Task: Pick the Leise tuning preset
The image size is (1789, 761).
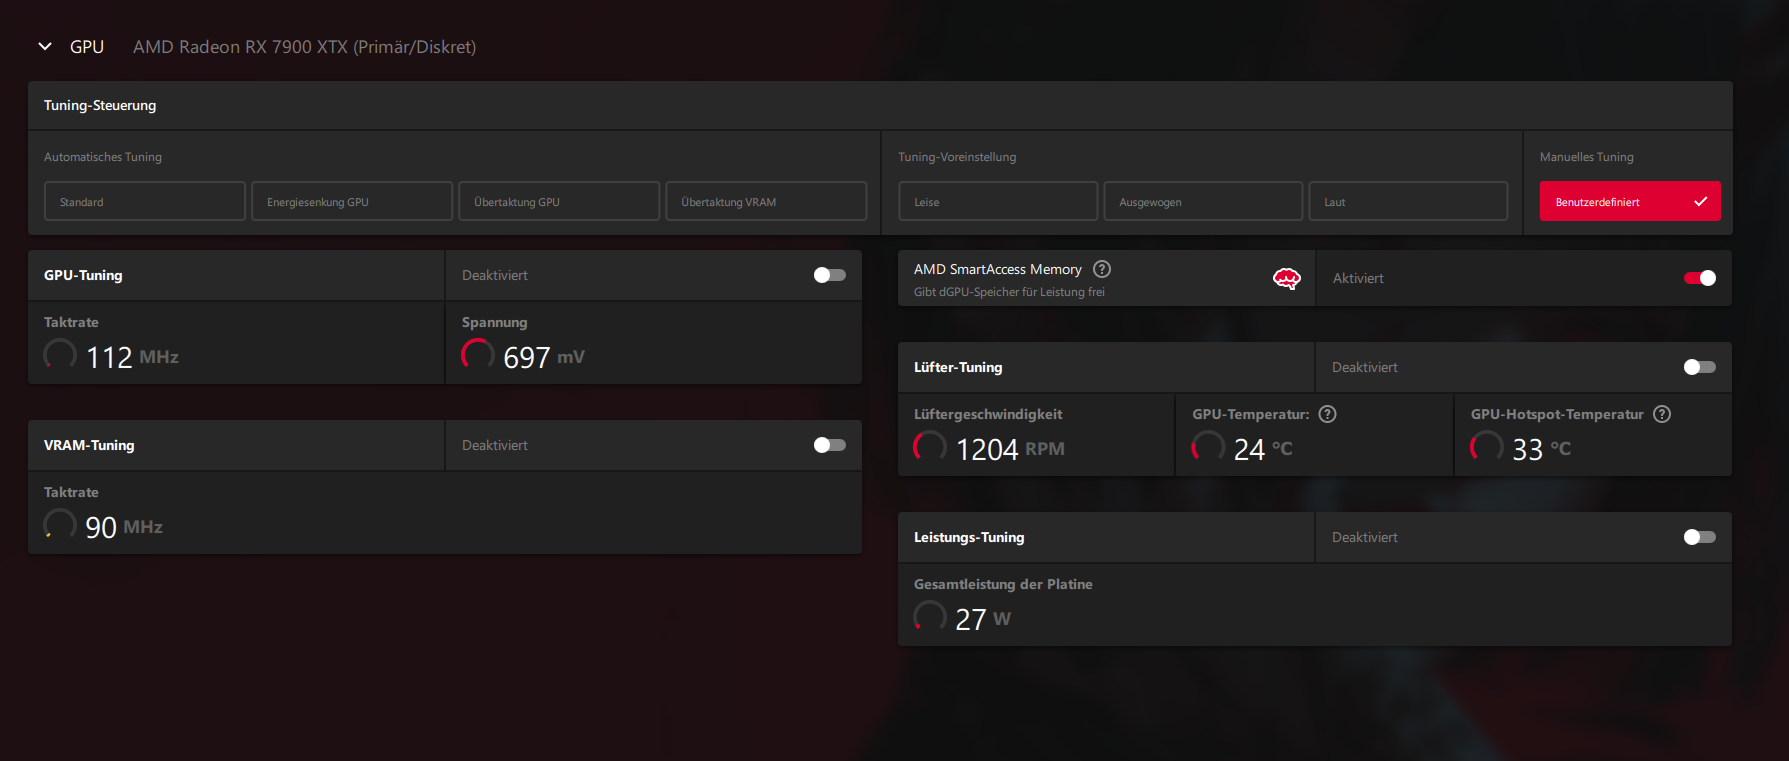Action: (998, 201)
